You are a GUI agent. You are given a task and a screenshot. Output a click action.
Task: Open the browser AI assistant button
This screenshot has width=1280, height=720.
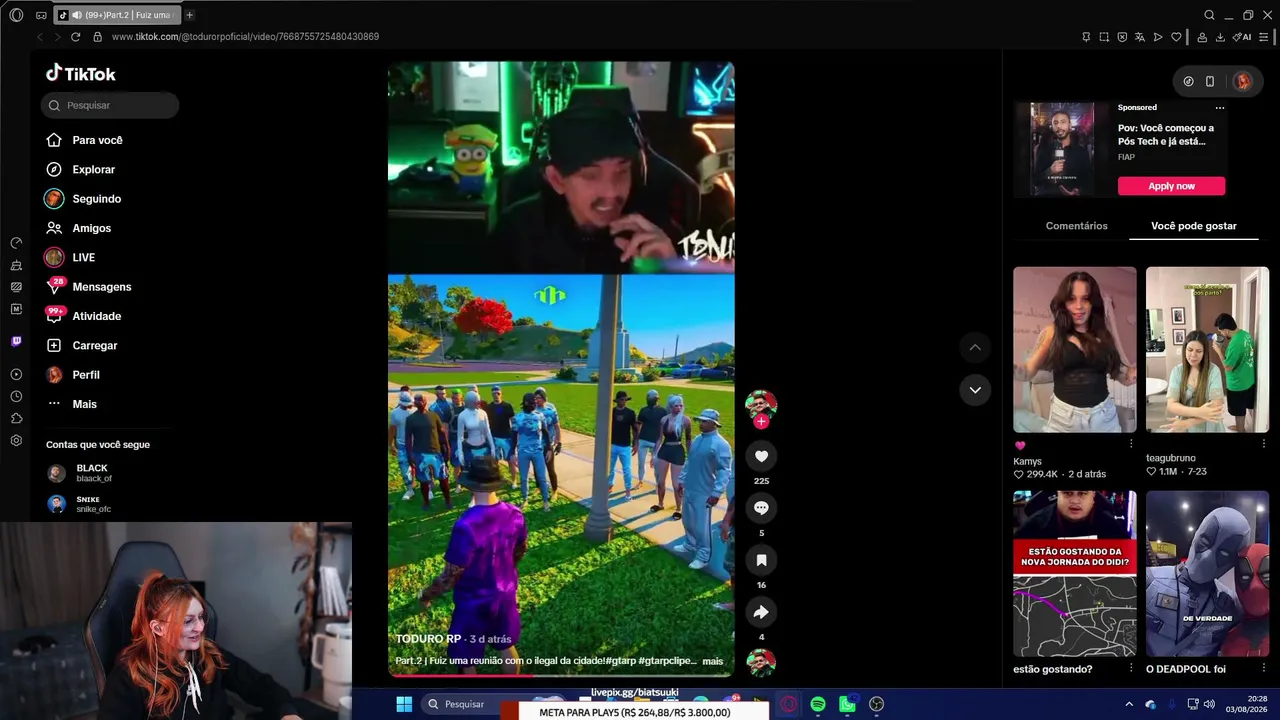1243,37
